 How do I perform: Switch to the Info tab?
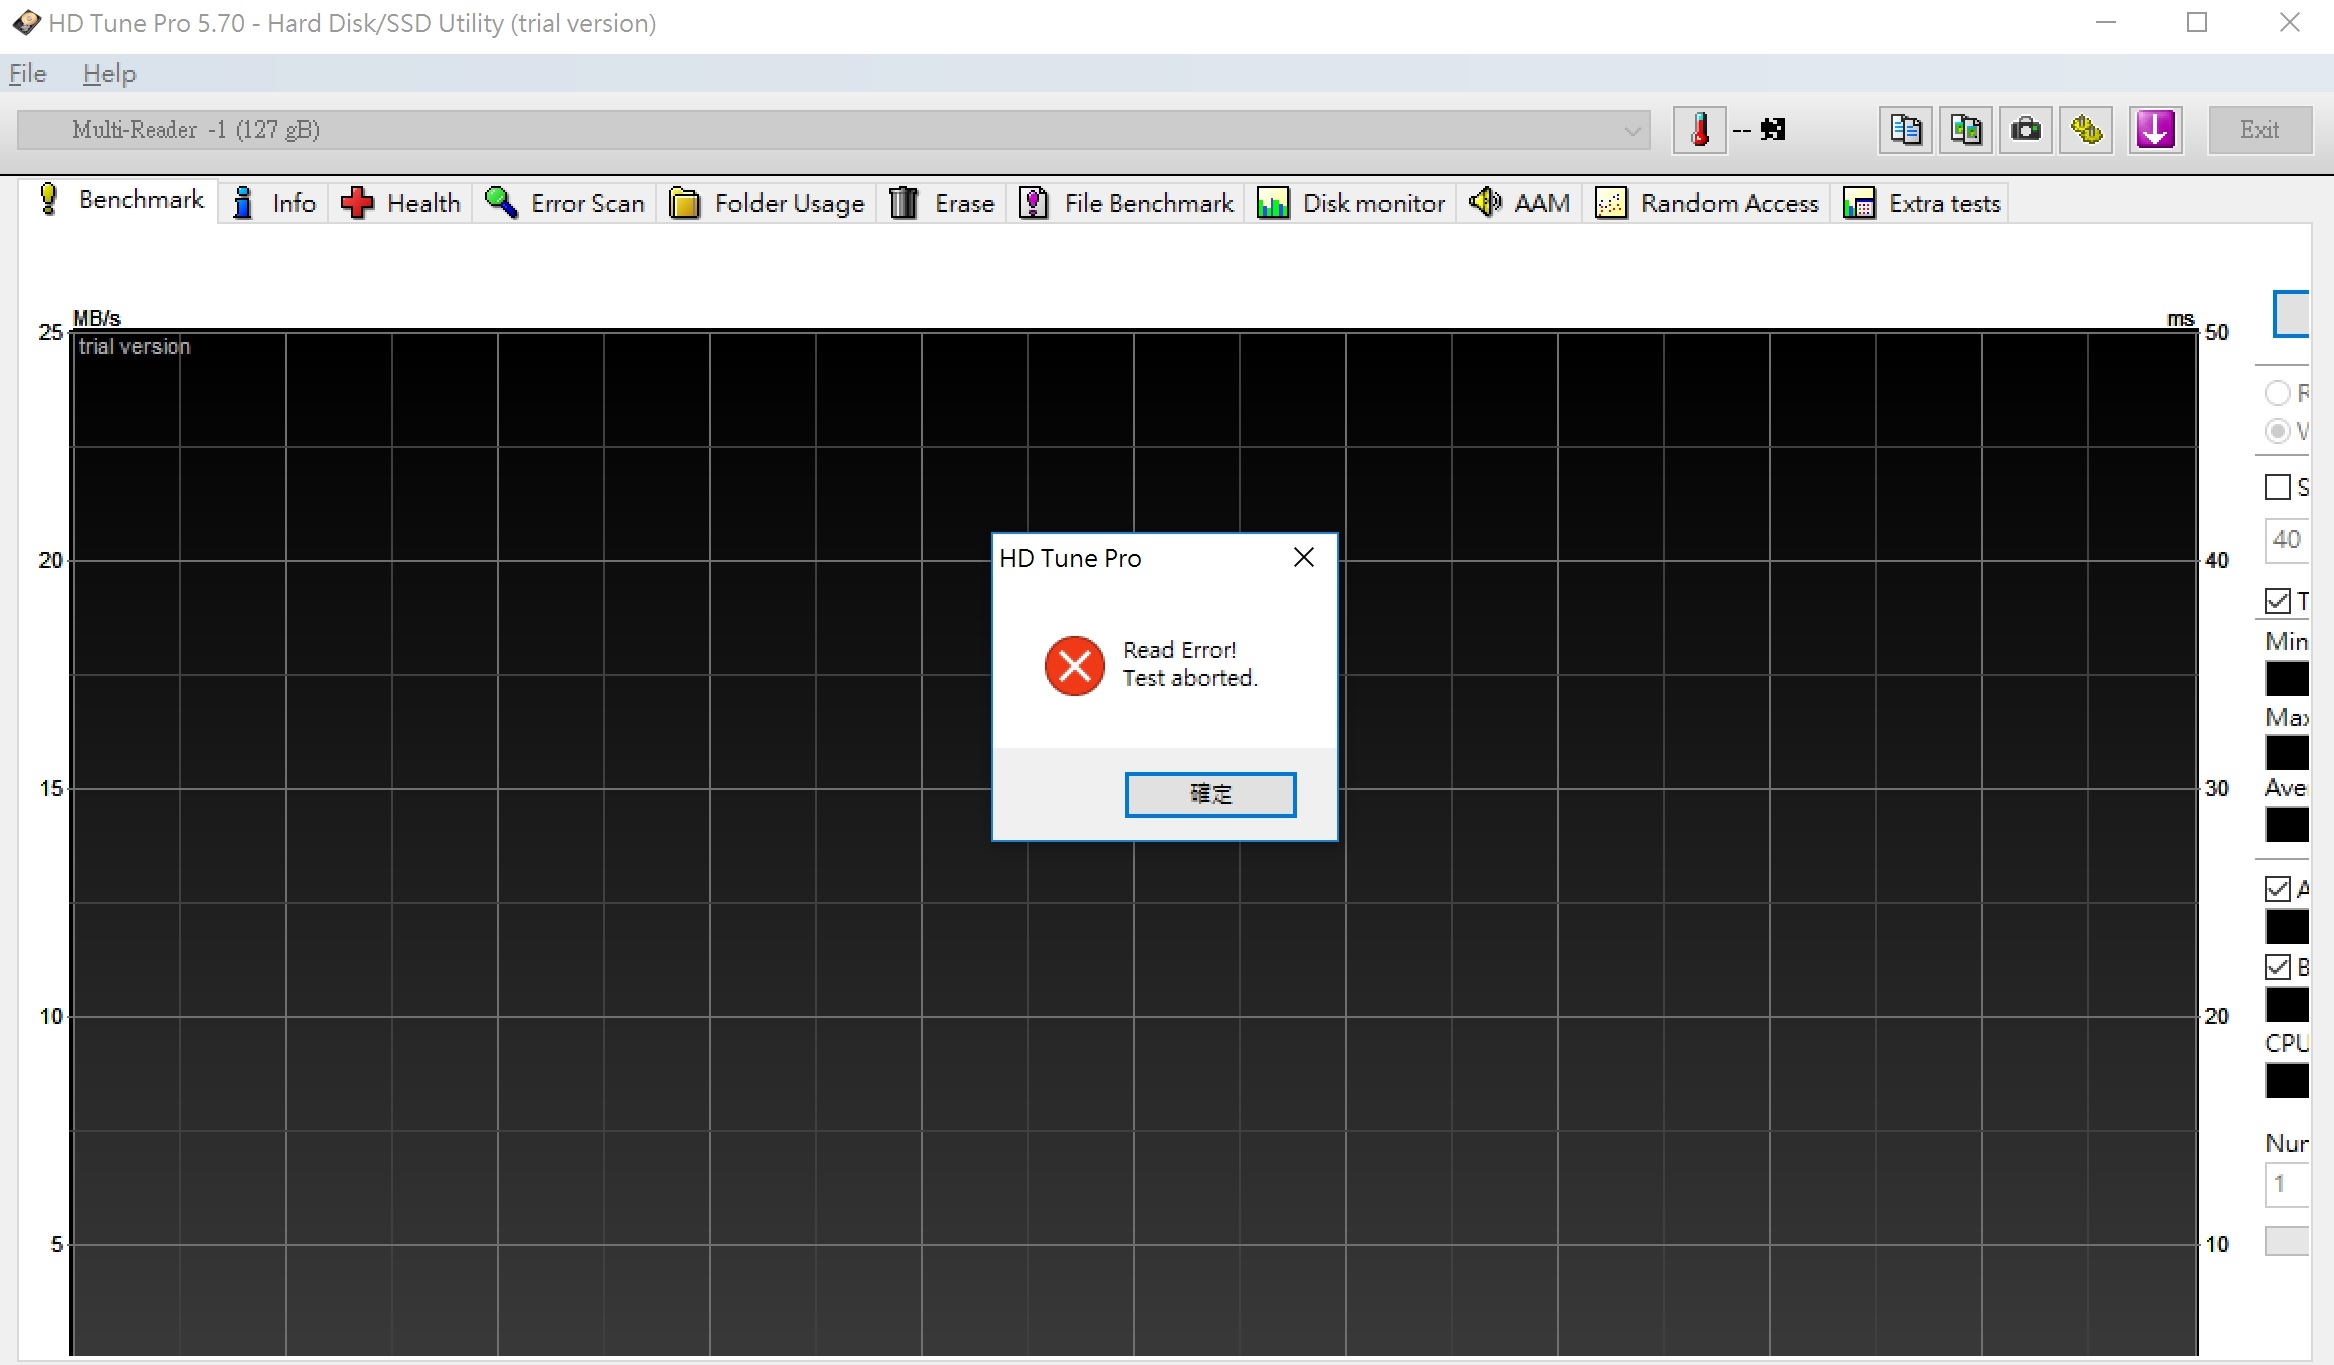coord(273,203)
